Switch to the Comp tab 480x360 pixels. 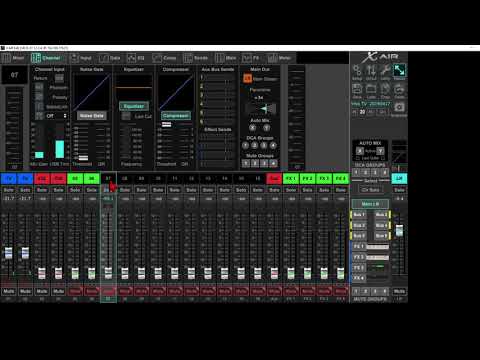tap(164, 58)
